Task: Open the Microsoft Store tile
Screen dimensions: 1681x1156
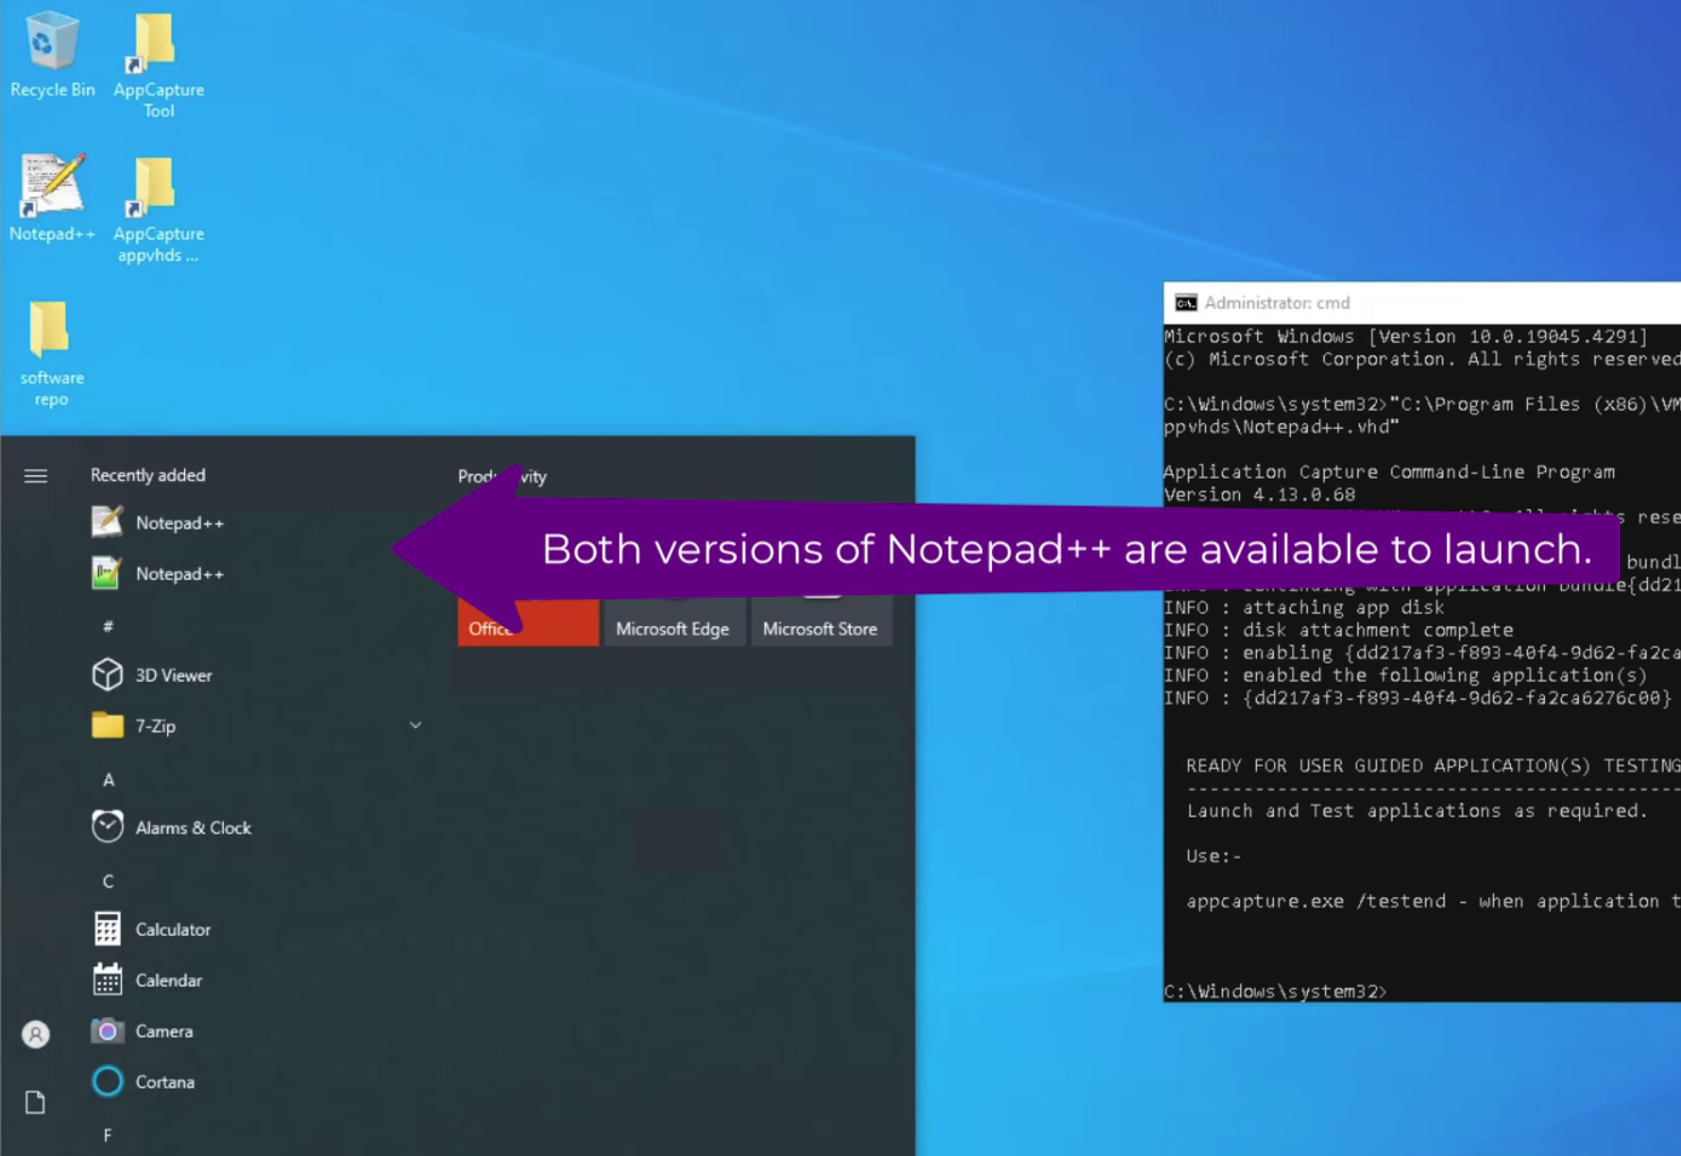Action: [820, 622]
